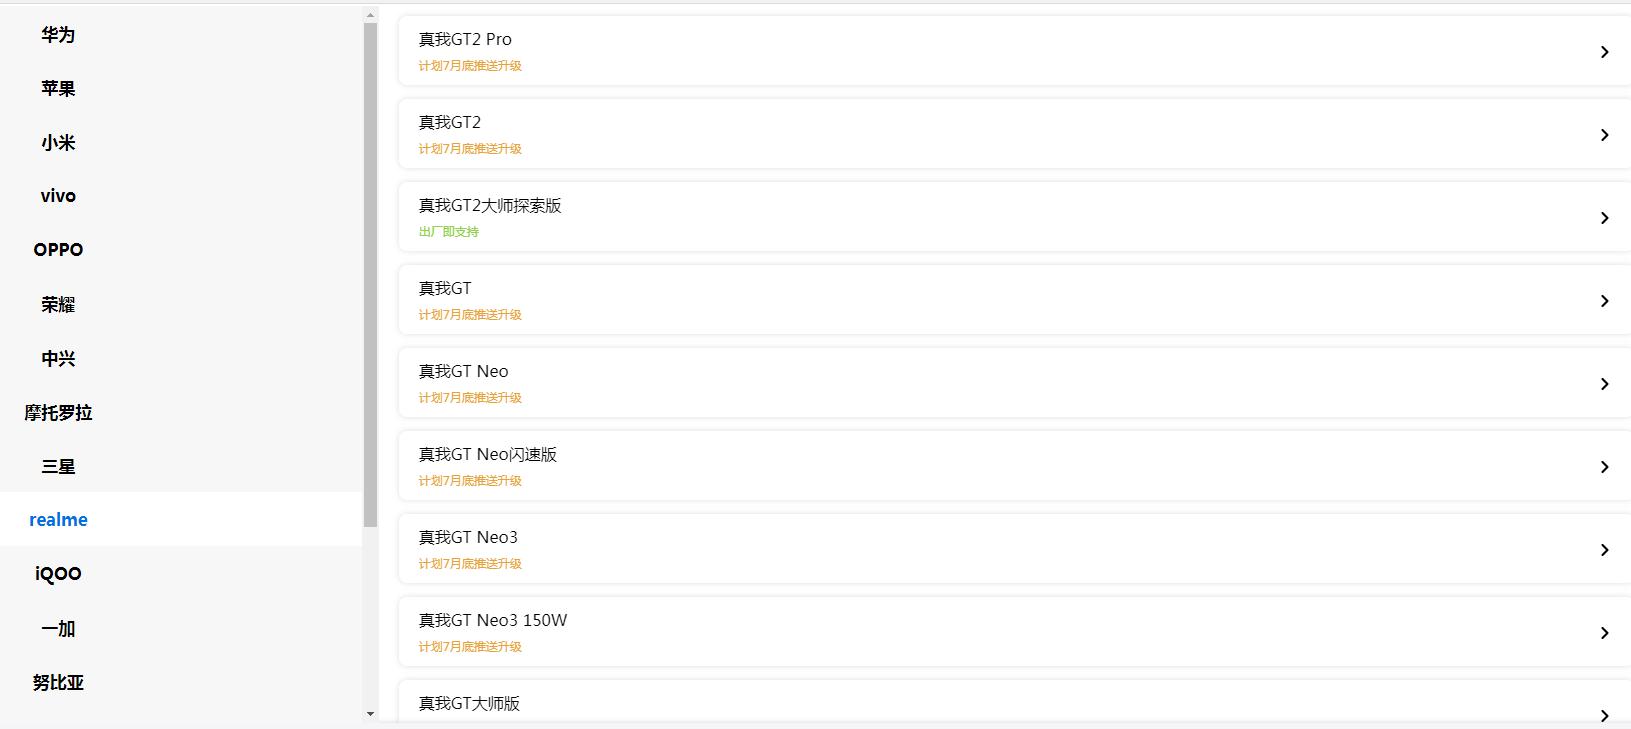
Task: Select vivo from the sidebar
Action: (x=58, y=196)
